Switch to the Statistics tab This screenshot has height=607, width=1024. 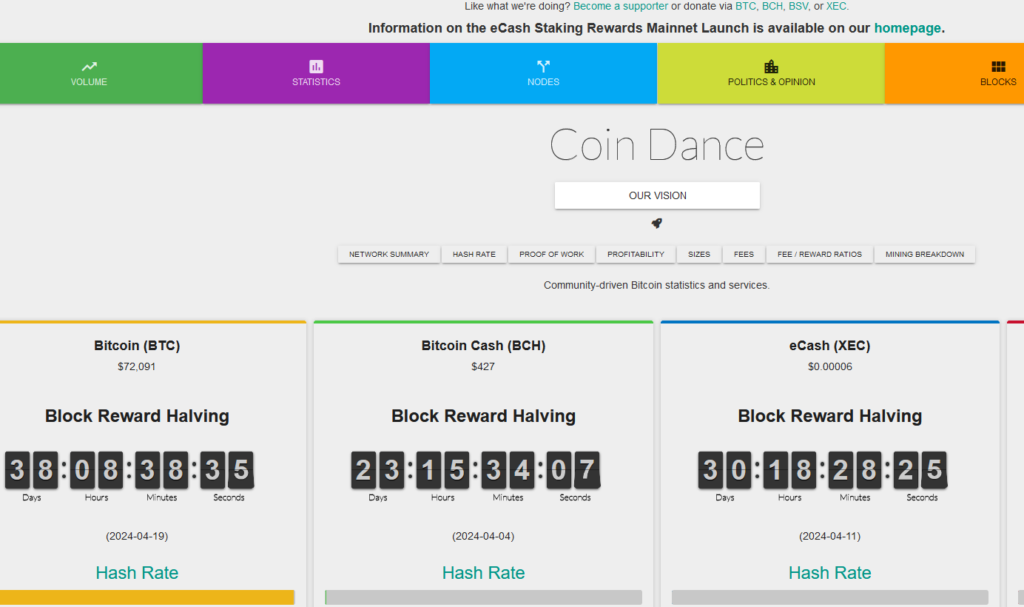click(x=316, y=73)
